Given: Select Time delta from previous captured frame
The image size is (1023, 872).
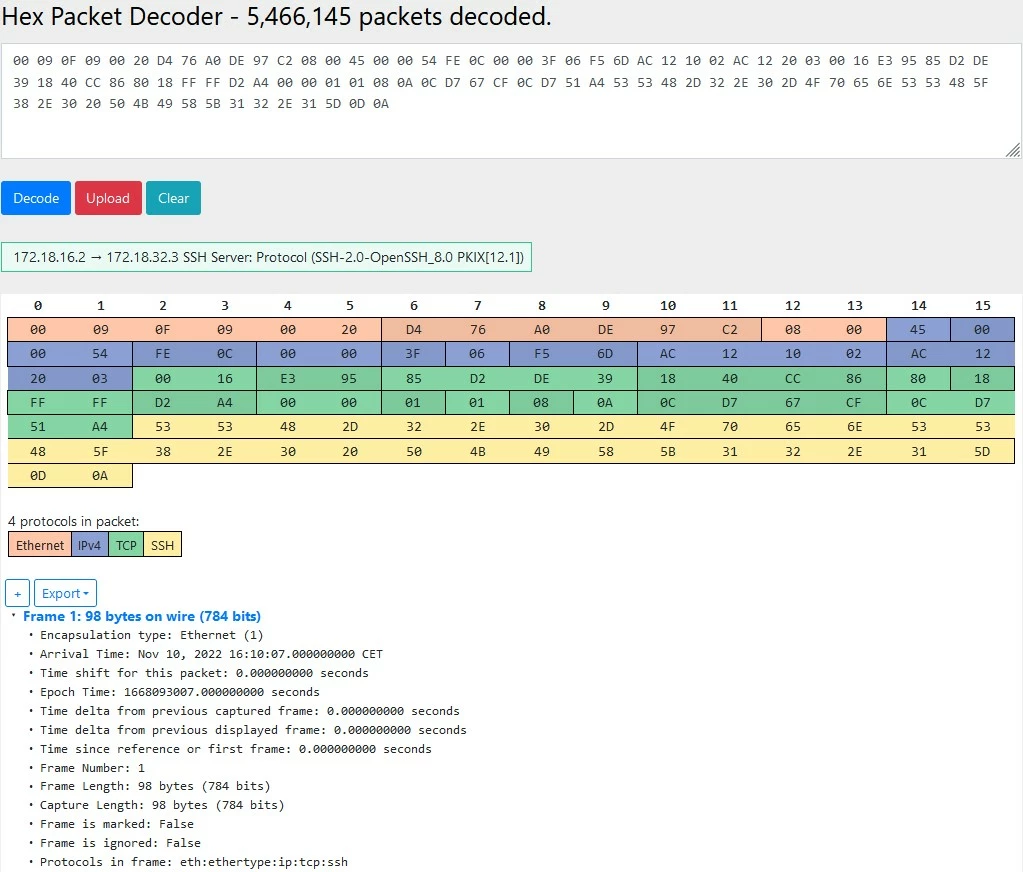Looking at the screenshot, I should pyautogui.click(x=250, y=710).
